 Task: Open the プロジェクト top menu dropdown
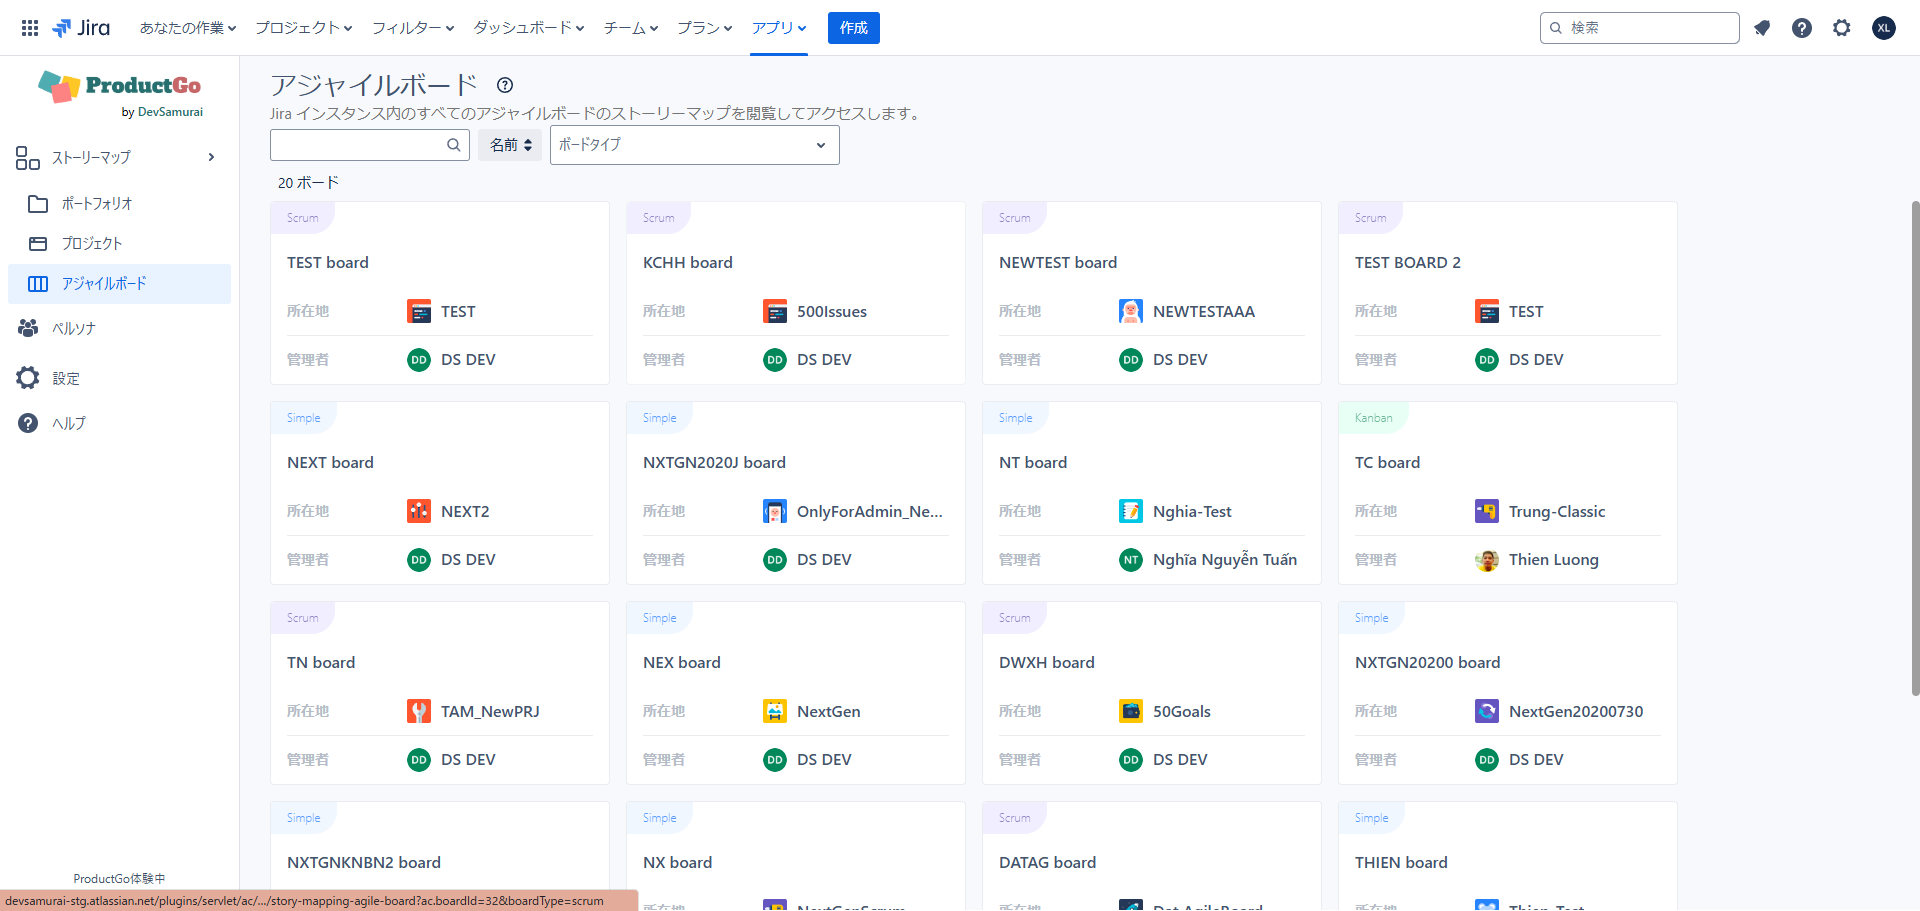303,28
